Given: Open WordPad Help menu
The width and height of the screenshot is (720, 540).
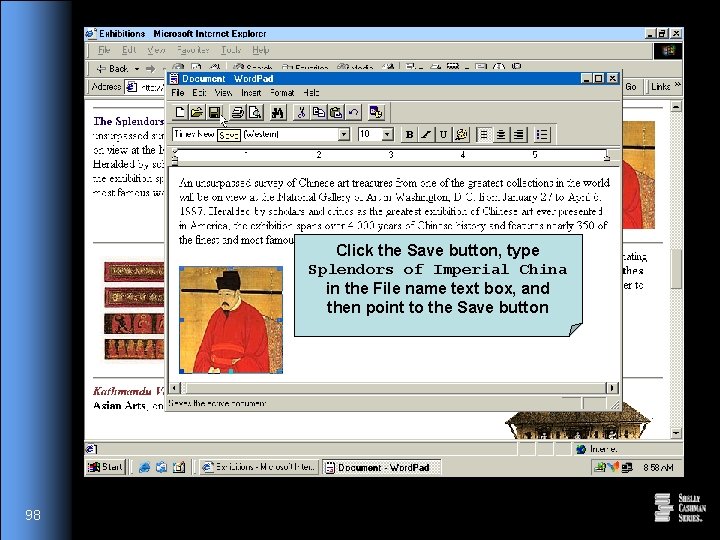Looking at the screenshot, I should (311, 93).
